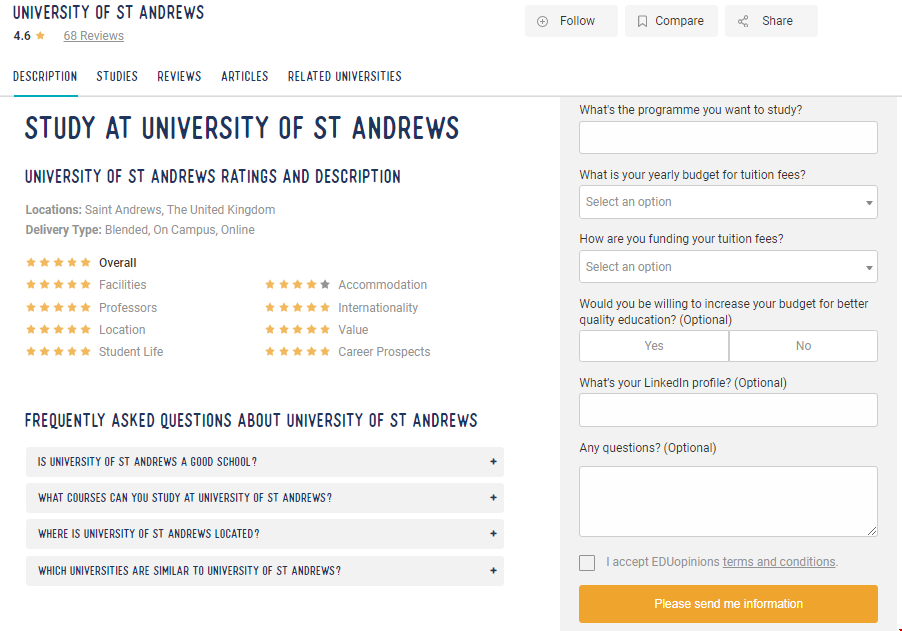
Task: Click the rating star beside 4.6
Action: [x=41, y=36]
